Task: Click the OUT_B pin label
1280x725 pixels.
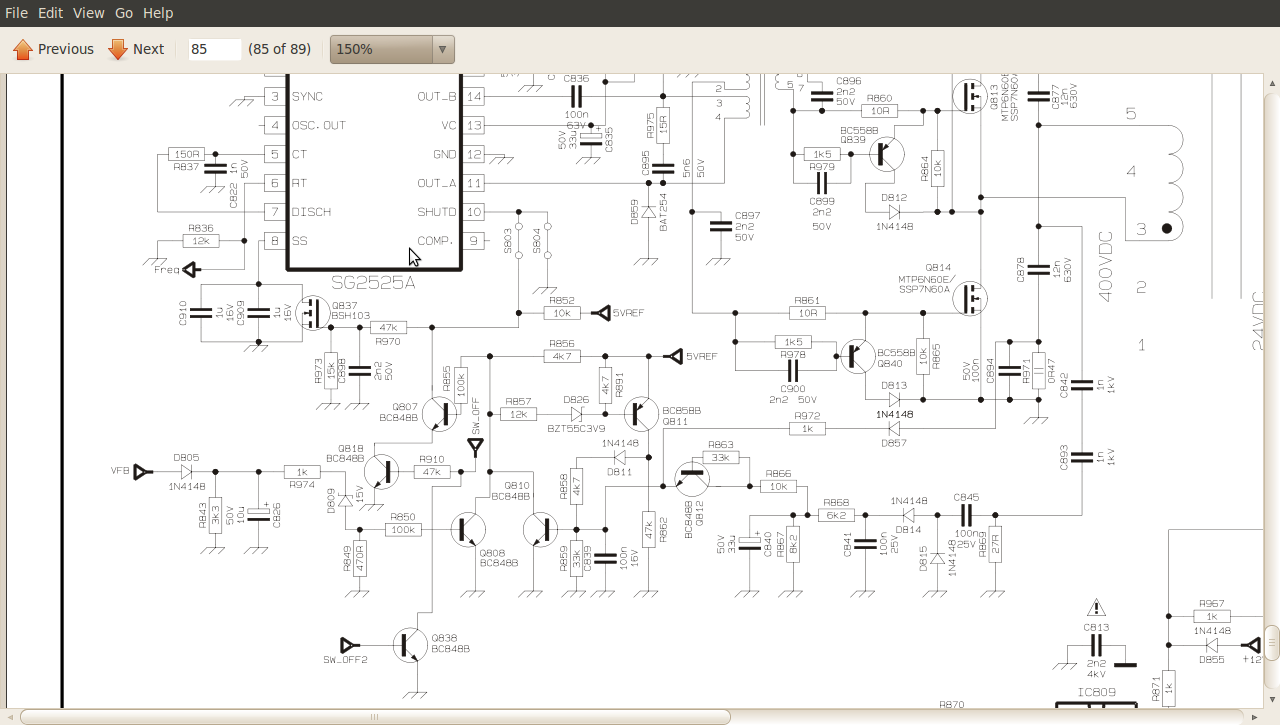Action: coord(437,96)
